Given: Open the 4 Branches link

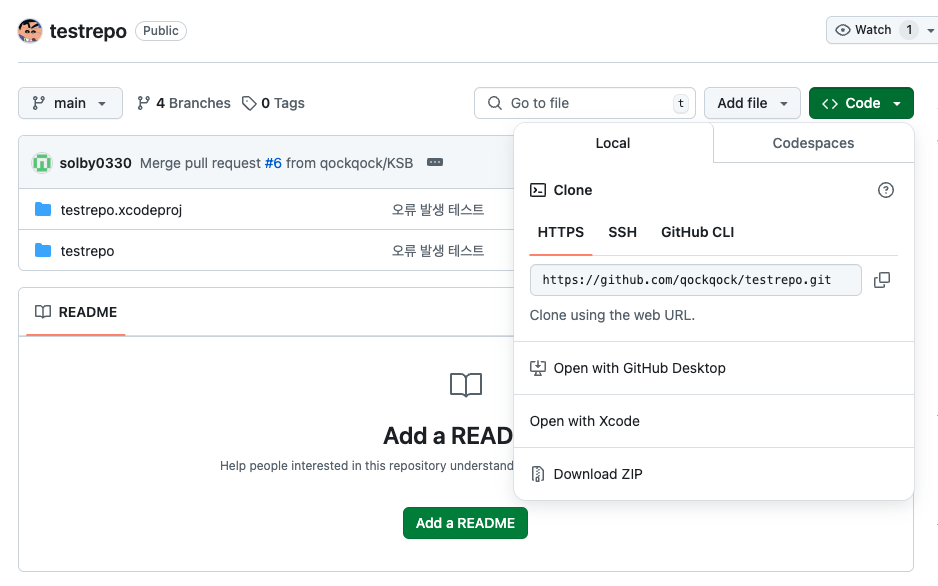Looking at the screenshot, I should (x=184, y=103).
